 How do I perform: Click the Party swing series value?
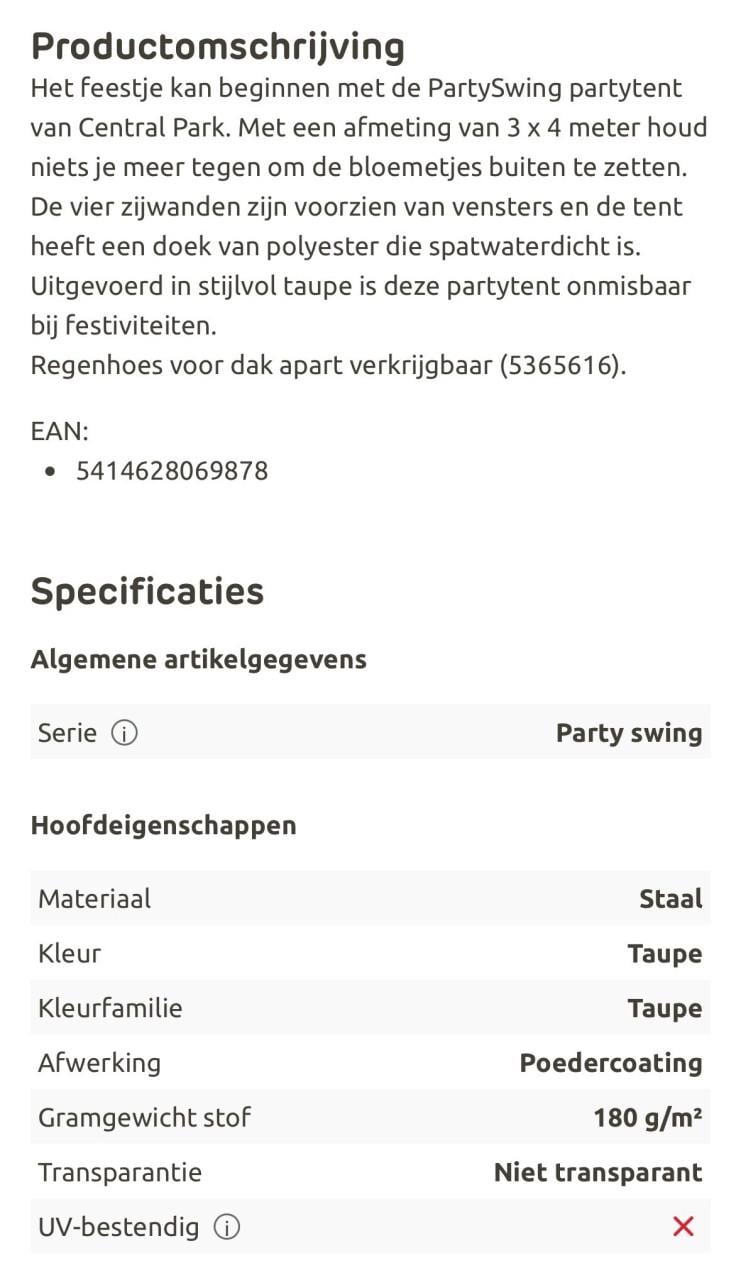click(x=629, y=734)
